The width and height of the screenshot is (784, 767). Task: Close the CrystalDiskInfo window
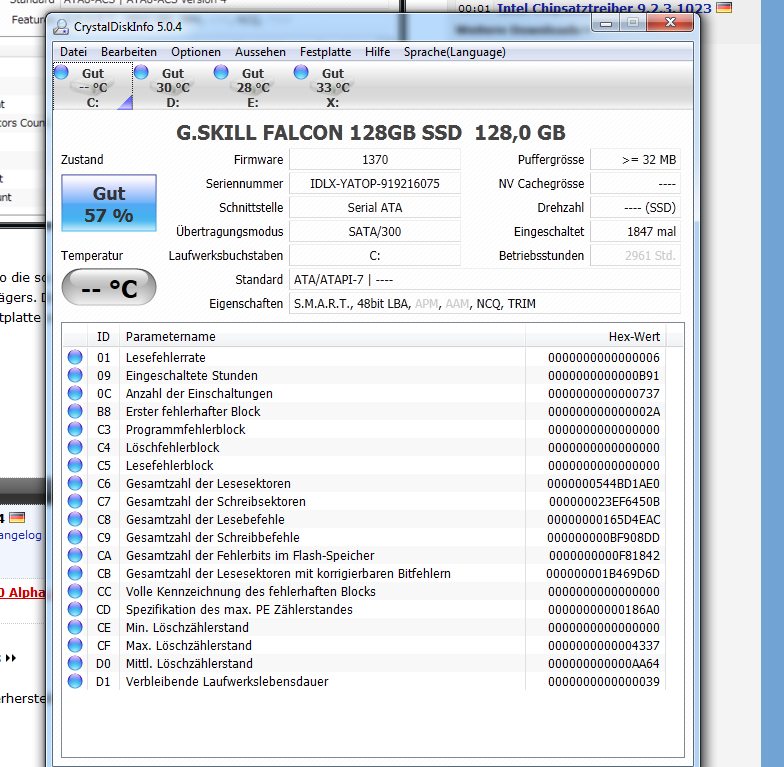pos(670,22)
